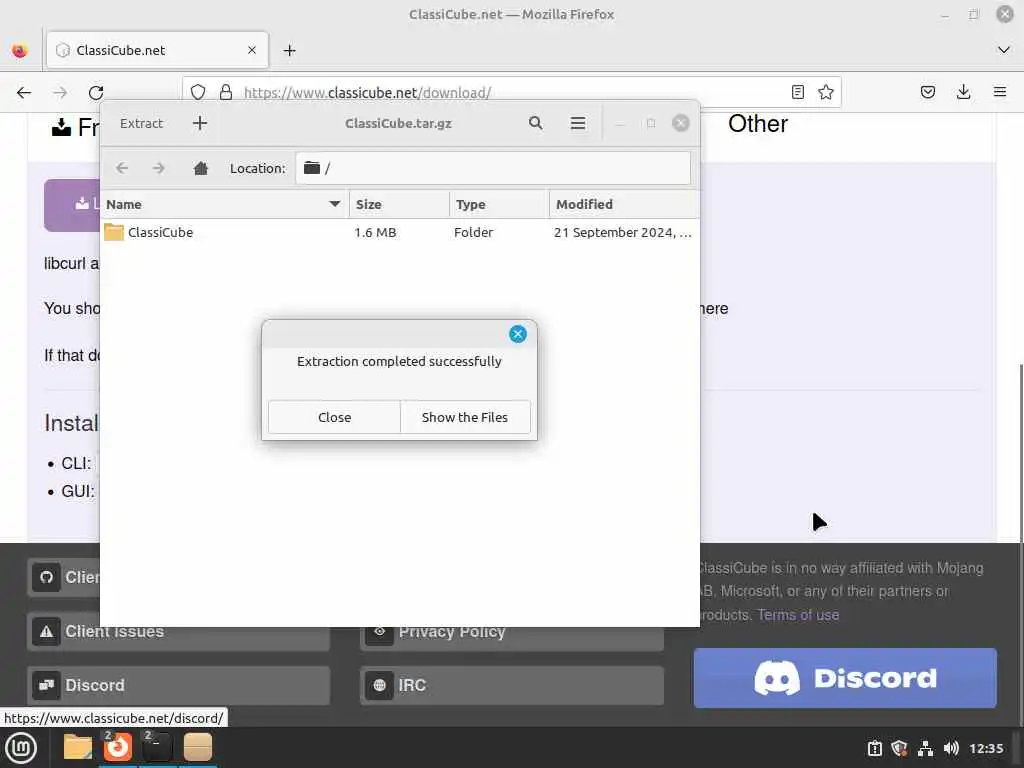Switch to Terminal in taskbar
1024x768 pixels.
point(157,747)
